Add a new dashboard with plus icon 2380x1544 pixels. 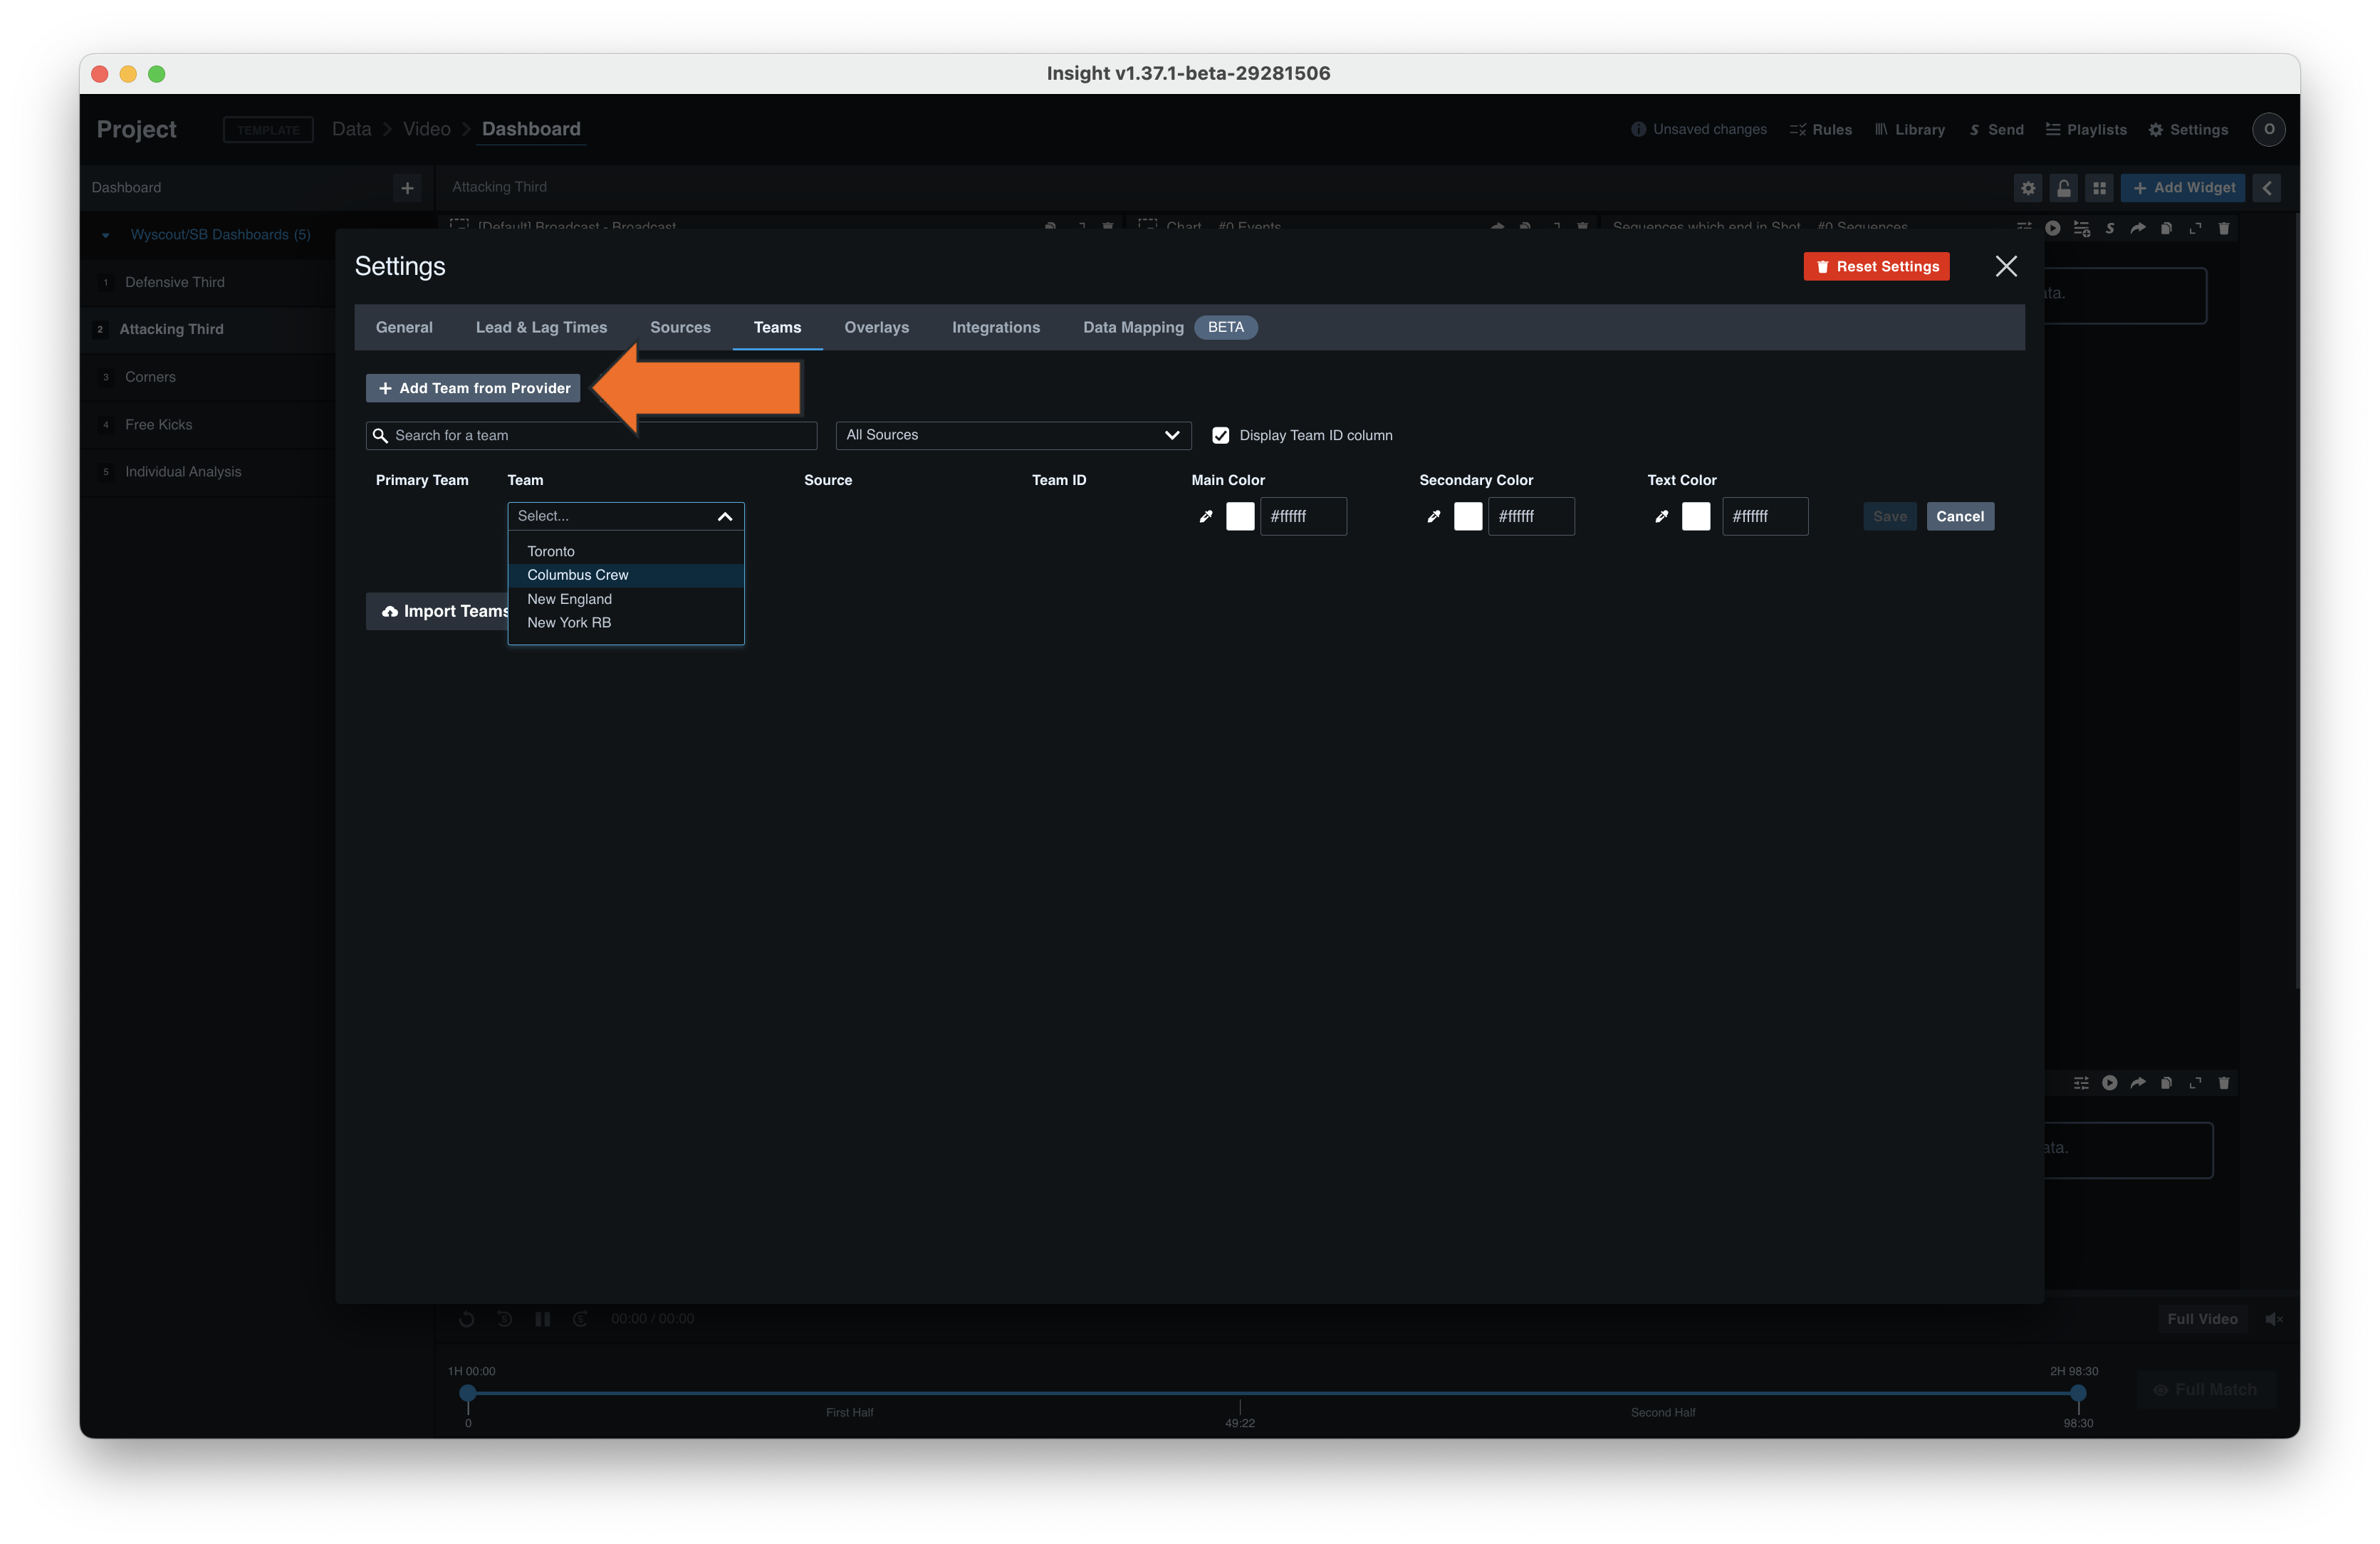click(x=407, y=188)
